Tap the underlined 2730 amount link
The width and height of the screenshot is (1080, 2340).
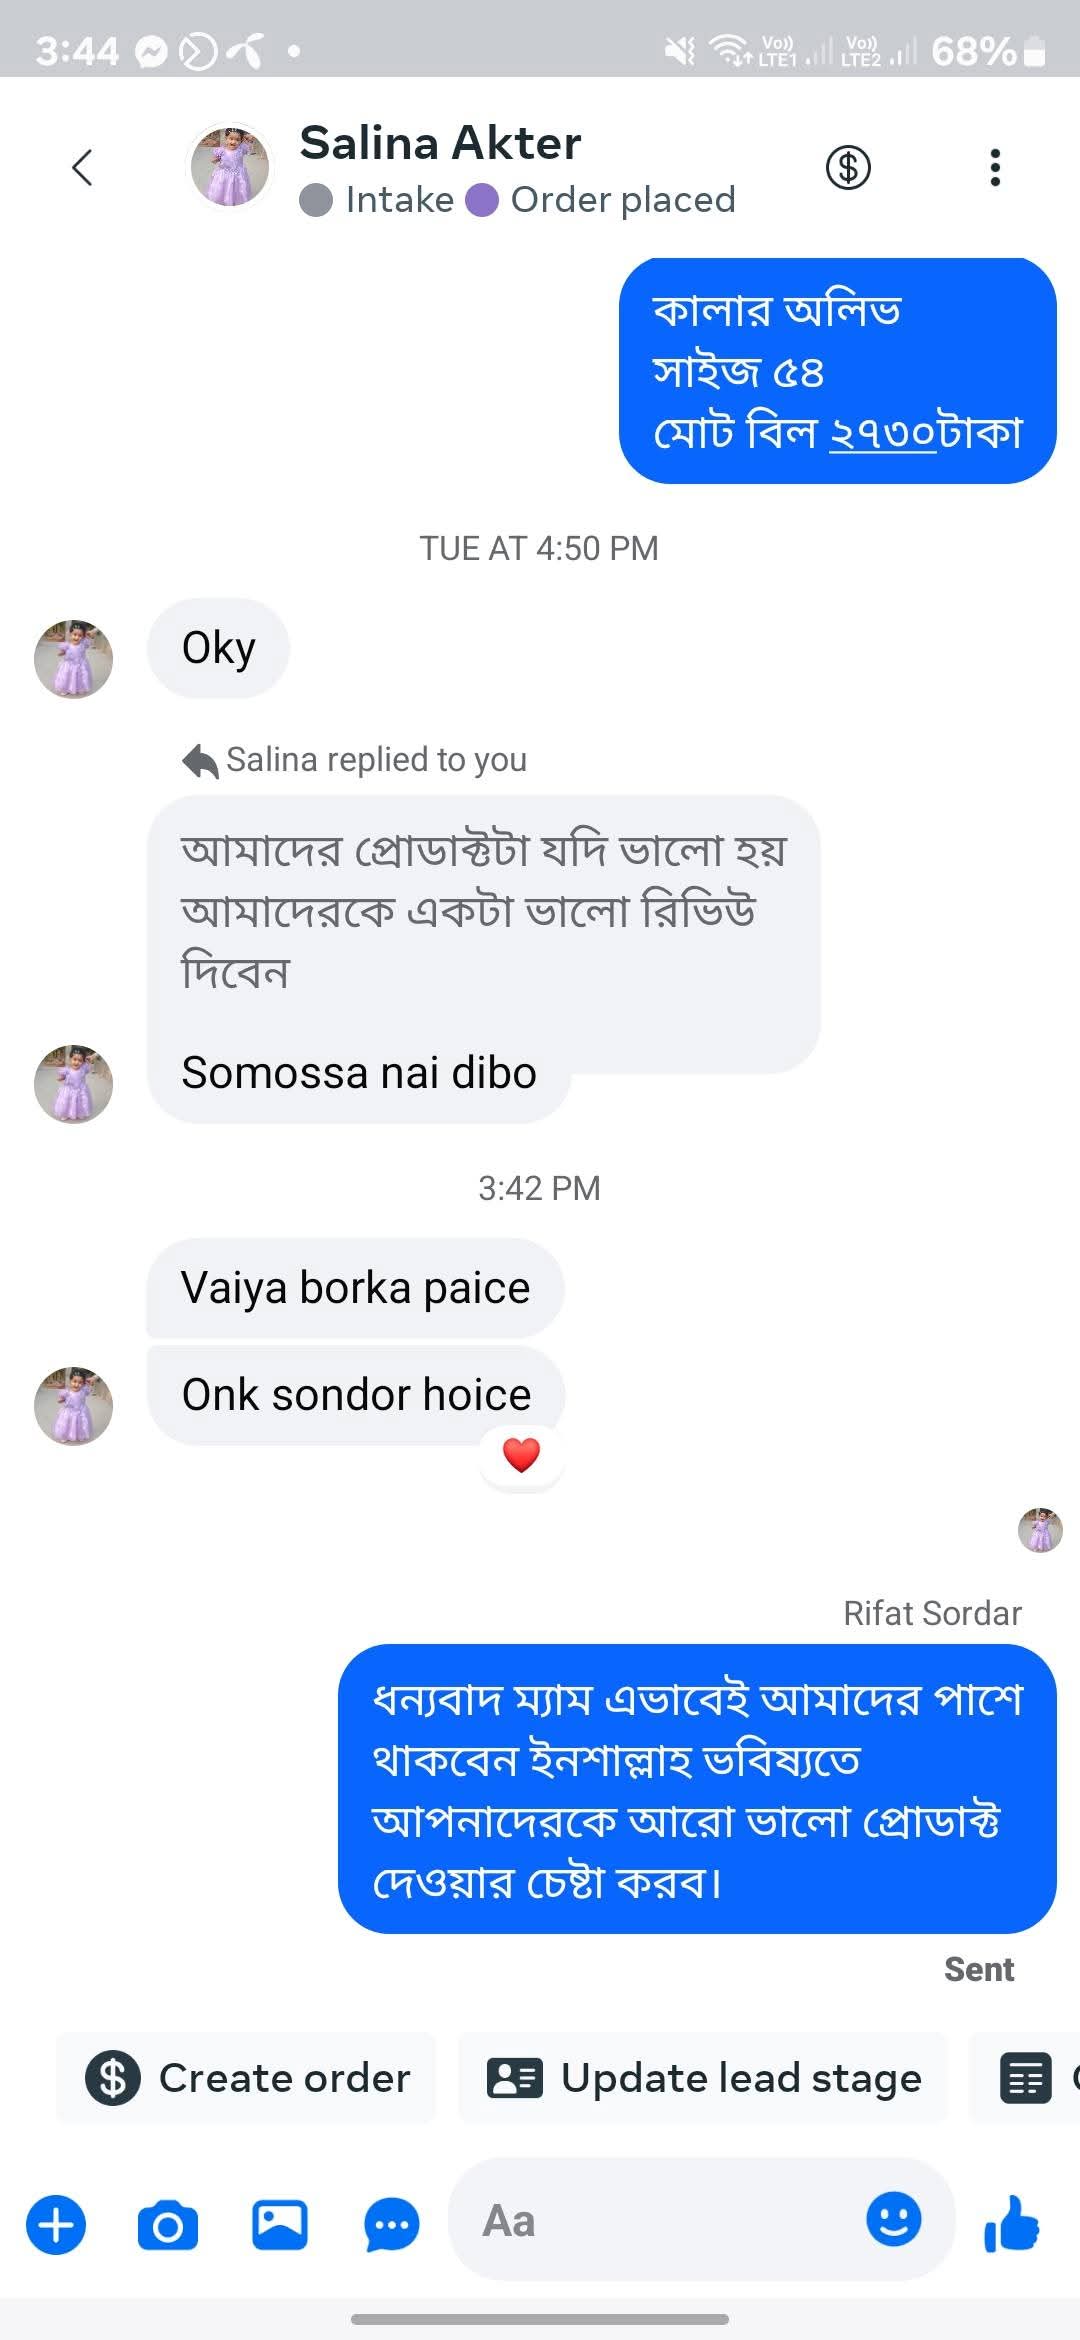[882, 433]
